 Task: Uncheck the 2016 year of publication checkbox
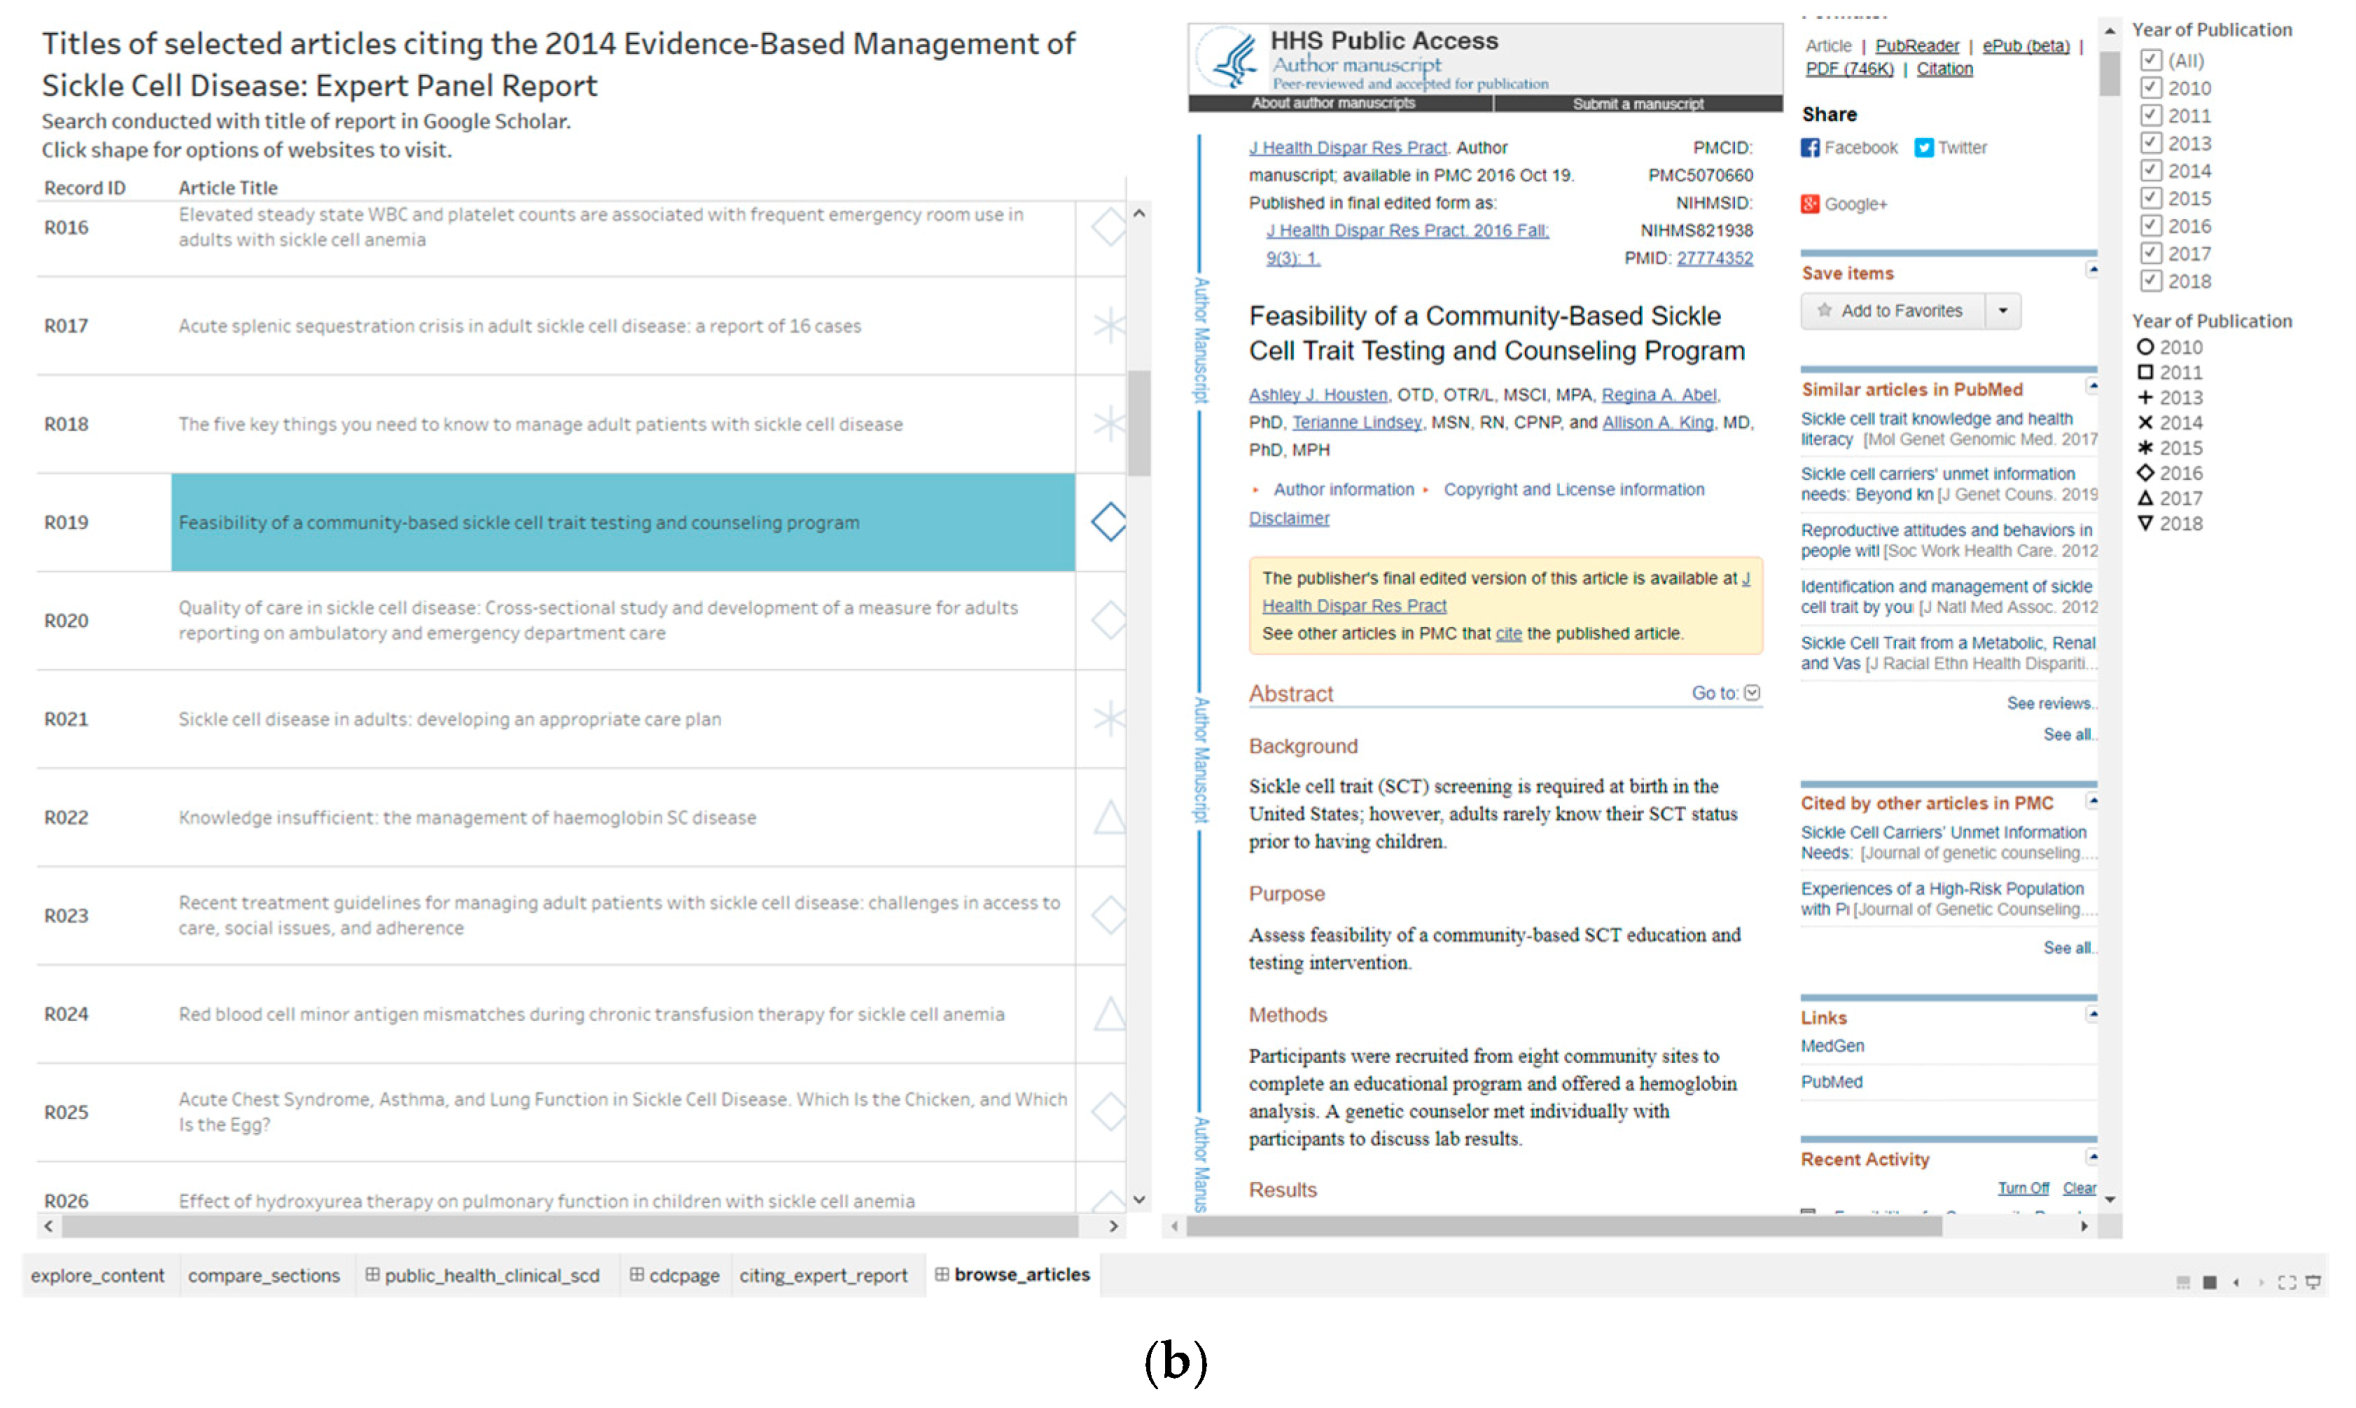coord(2150,226)
